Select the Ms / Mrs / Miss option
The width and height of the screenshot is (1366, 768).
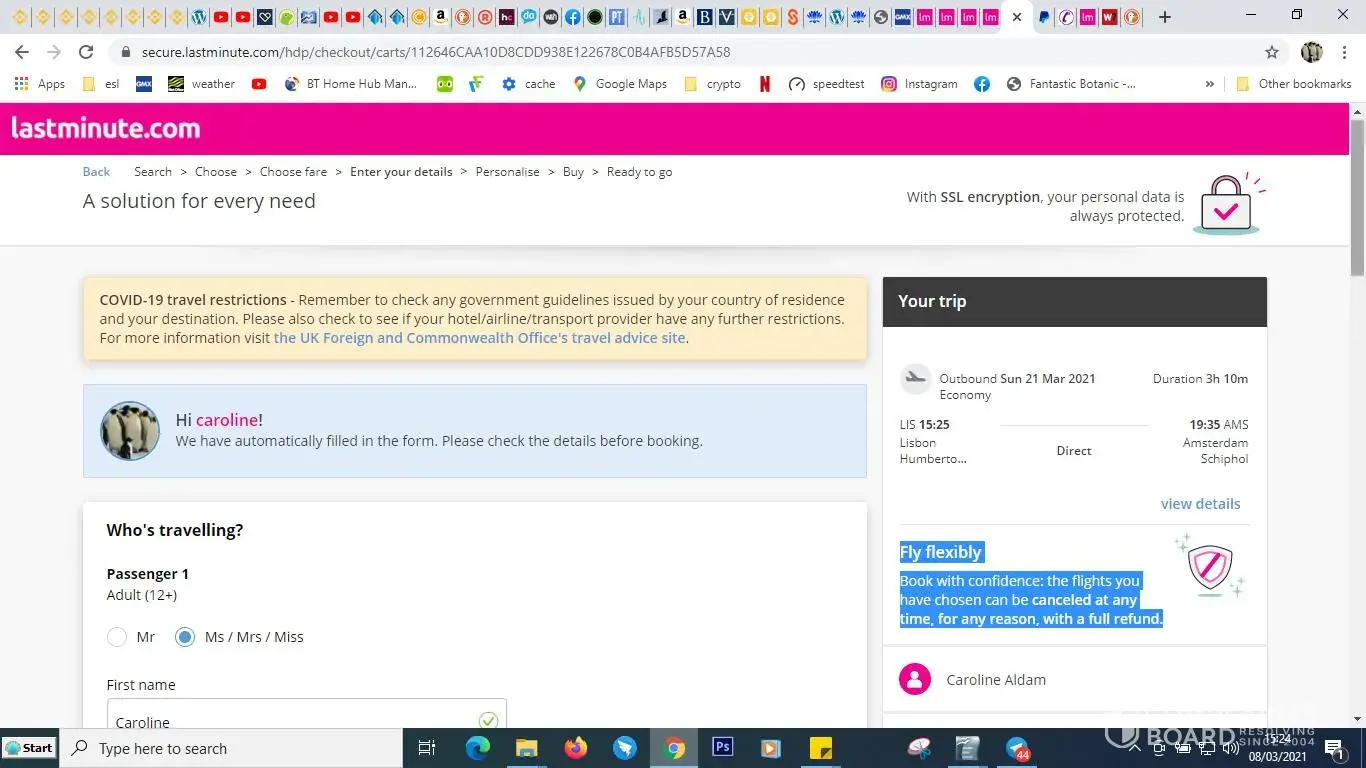[185, 637]
